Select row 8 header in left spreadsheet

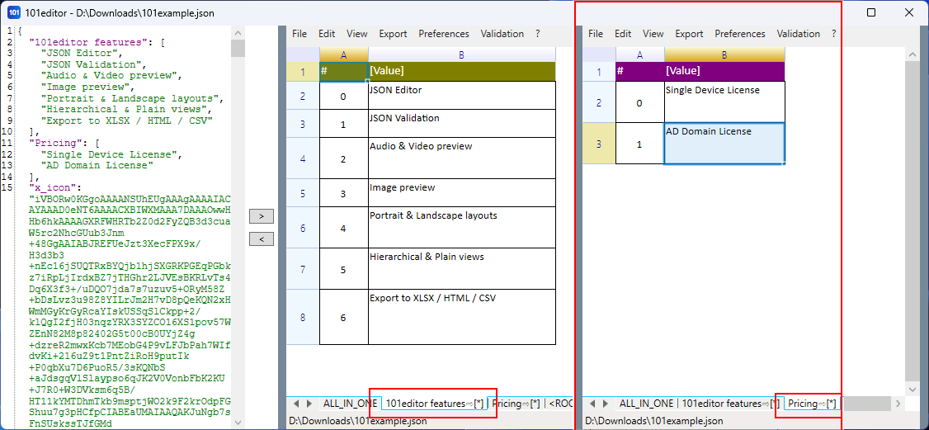303,317
